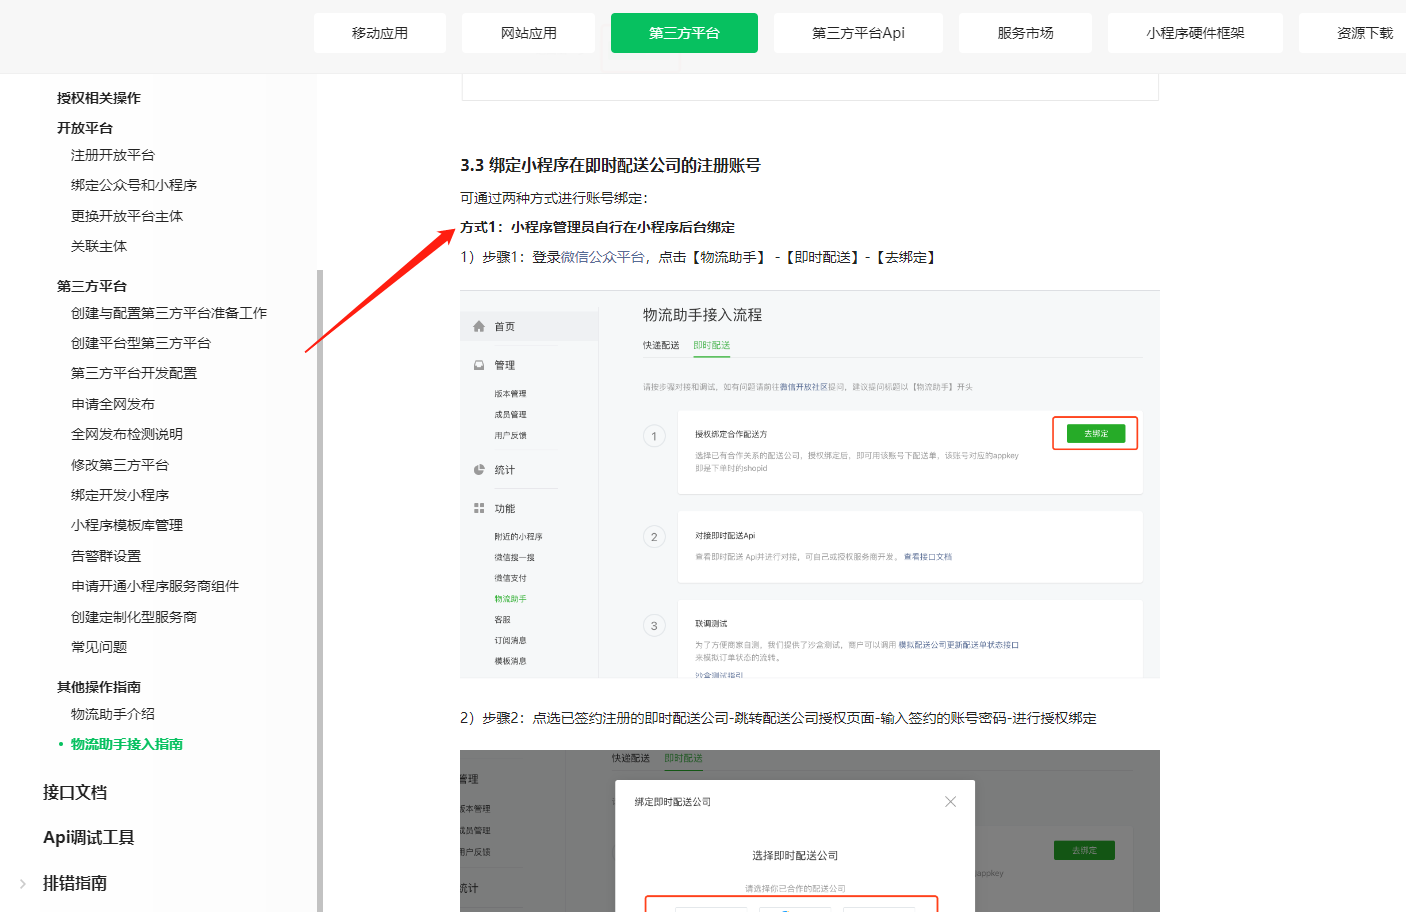Open 小程序硬件框架 tab
This screenshot has width=1406, height=912.
coord(1195,33)
